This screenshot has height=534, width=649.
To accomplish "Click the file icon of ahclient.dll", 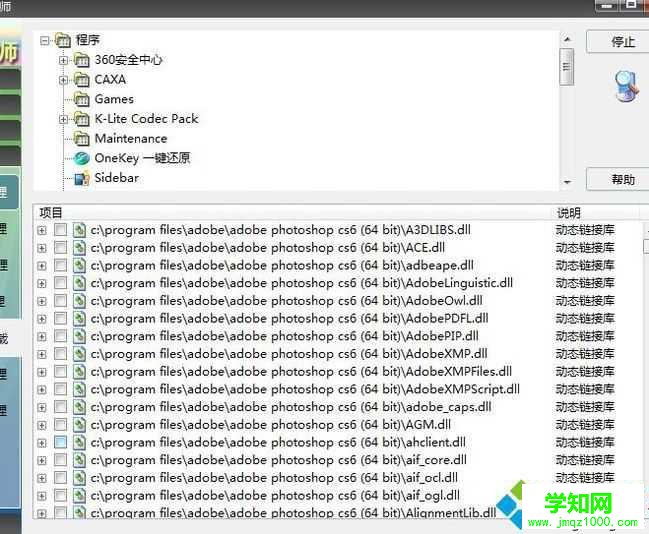I will [79, 443].
